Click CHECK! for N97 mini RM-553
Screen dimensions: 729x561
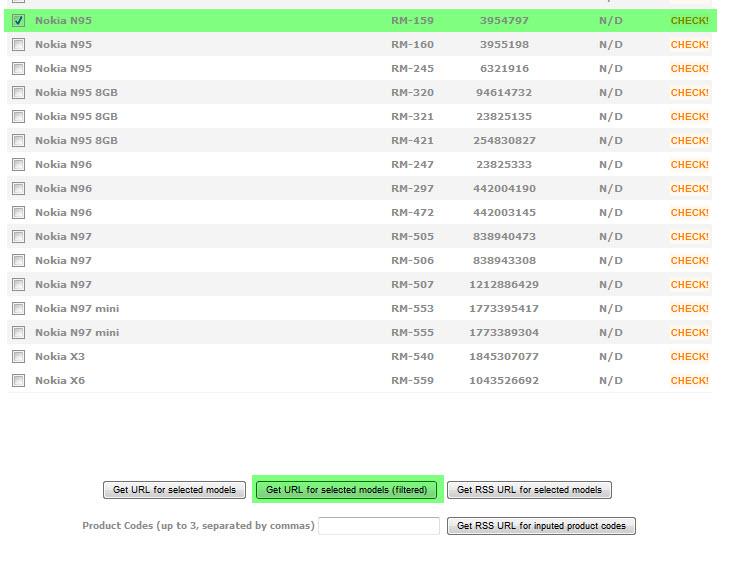[x=689, y=309]
